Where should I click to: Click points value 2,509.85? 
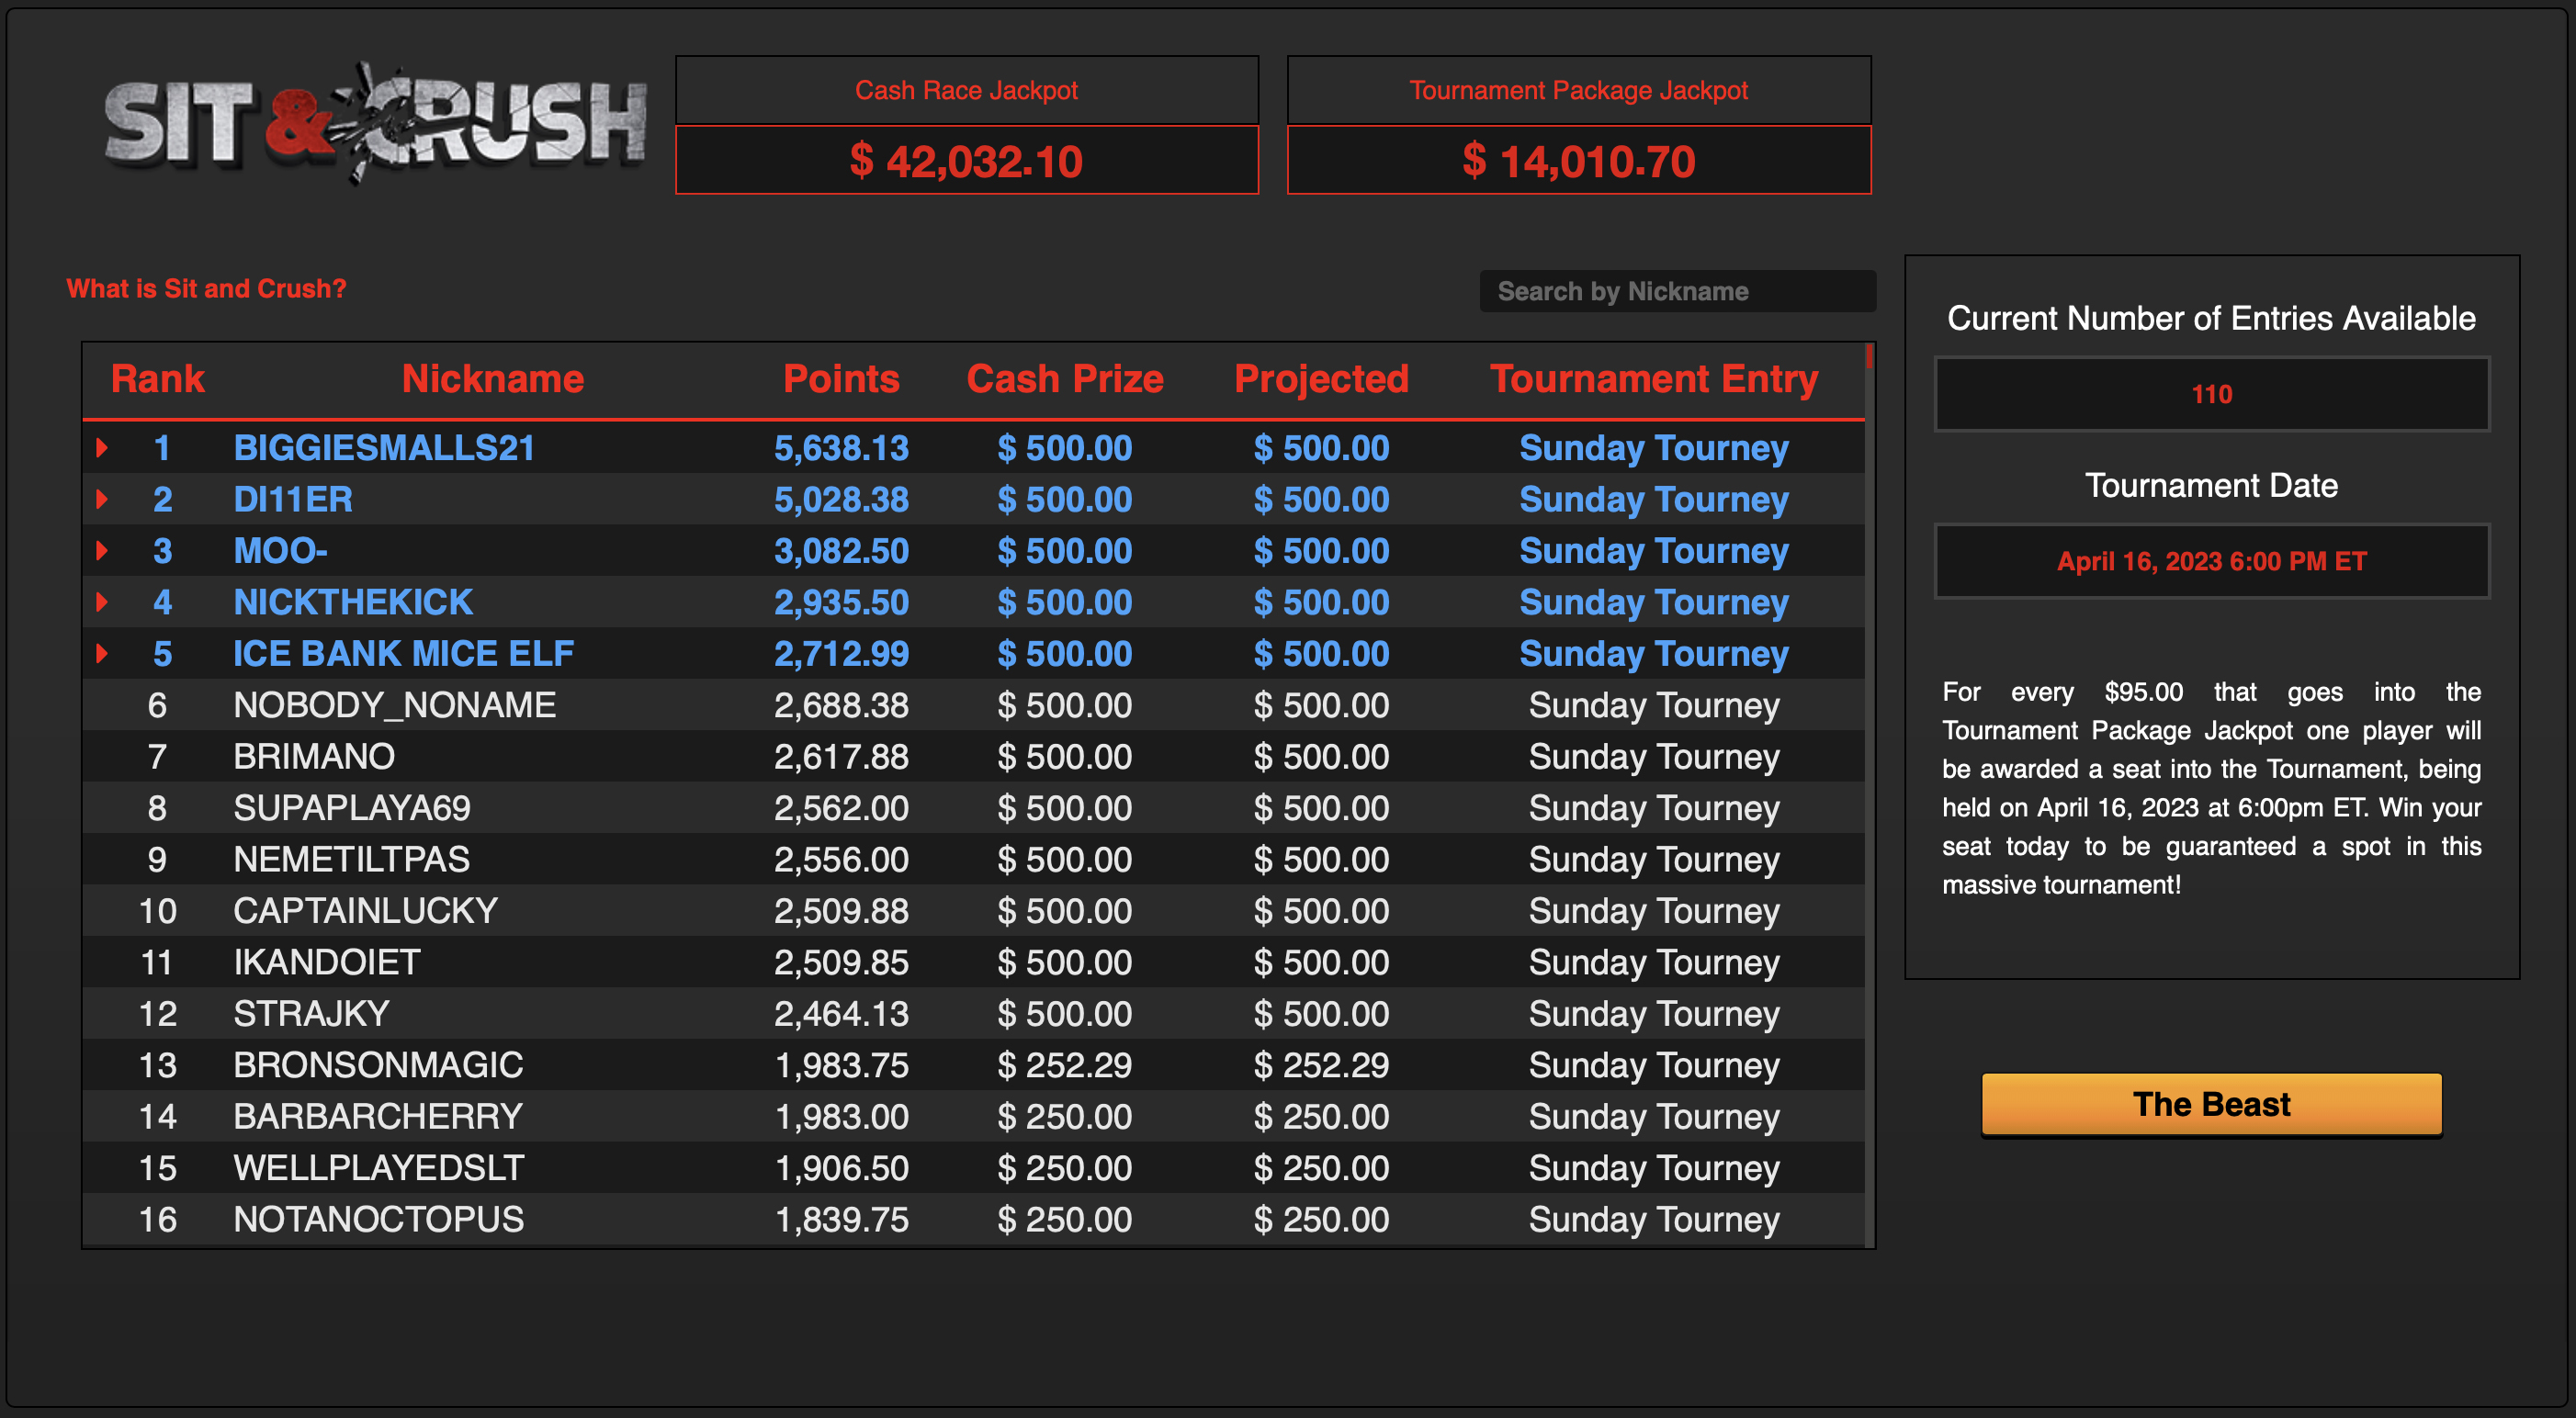click(841, 962)
